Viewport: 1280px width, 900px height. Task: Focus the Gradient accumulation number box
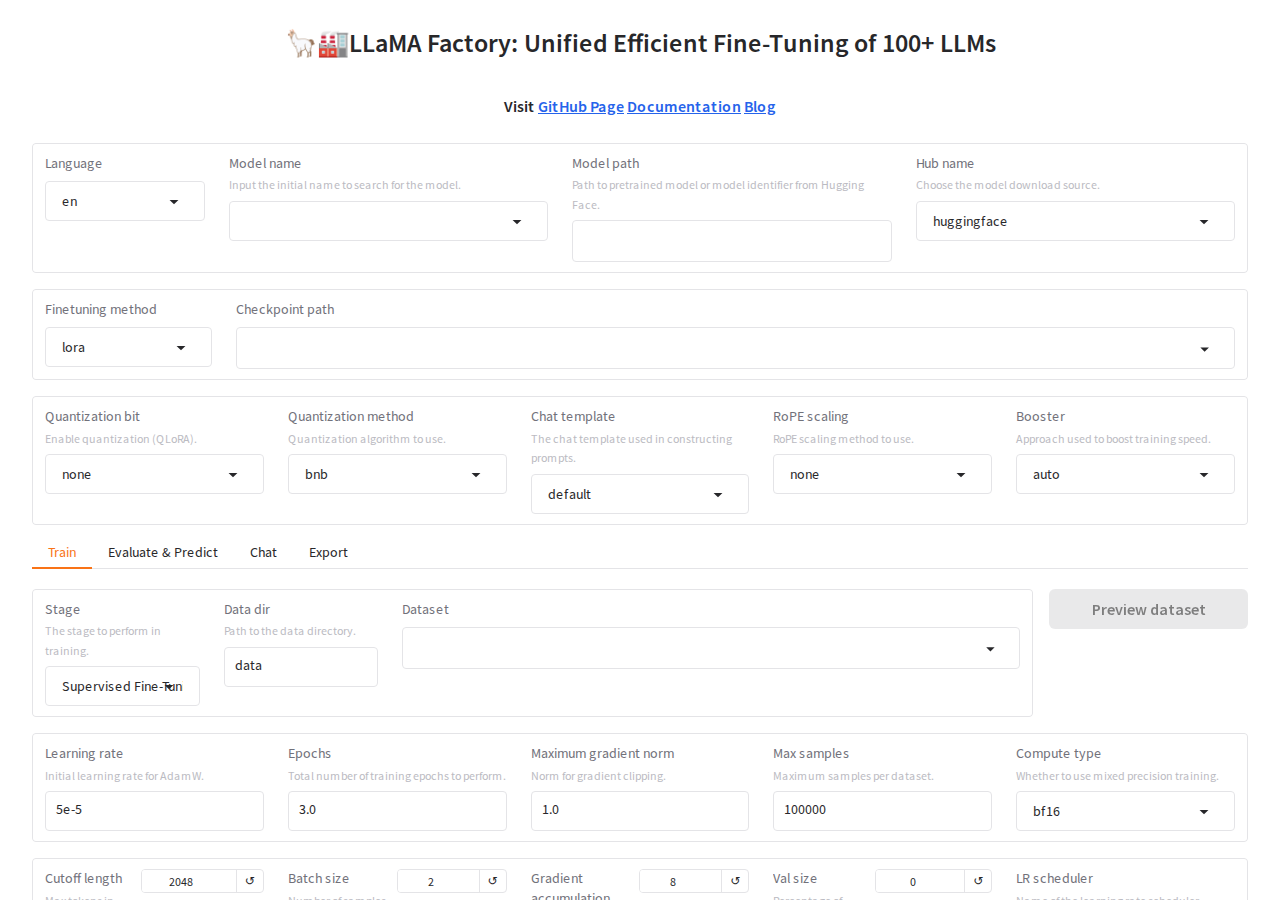click(x=681, y=881)
